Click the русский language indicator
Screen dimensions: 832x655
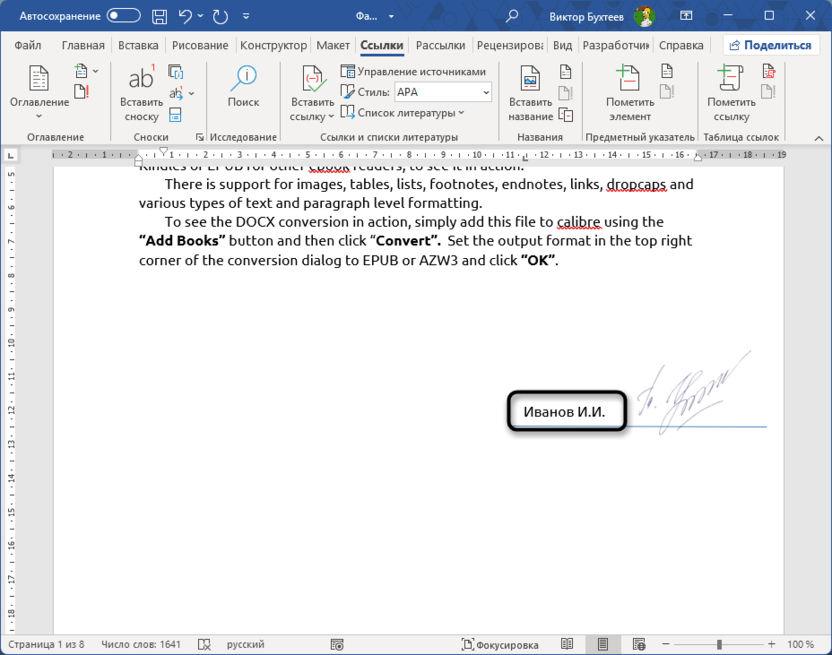[246, 644]
